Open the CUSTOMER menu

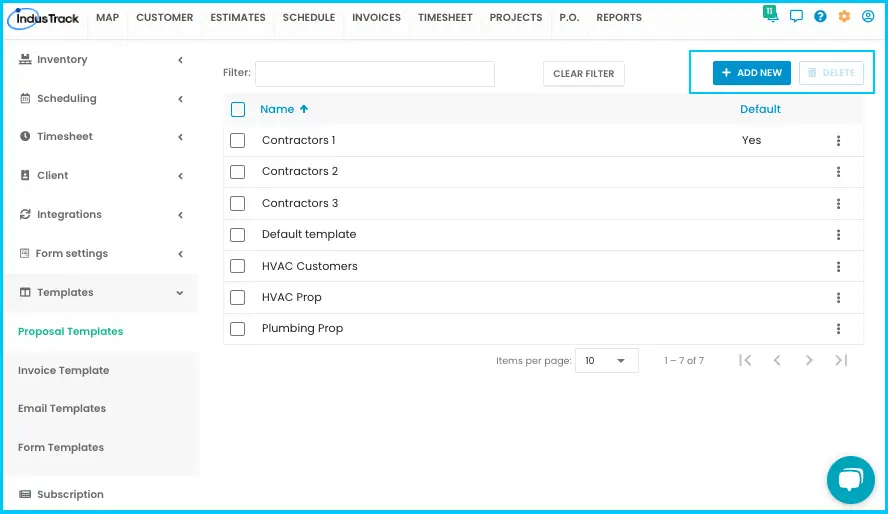click(x=164, y=18)
